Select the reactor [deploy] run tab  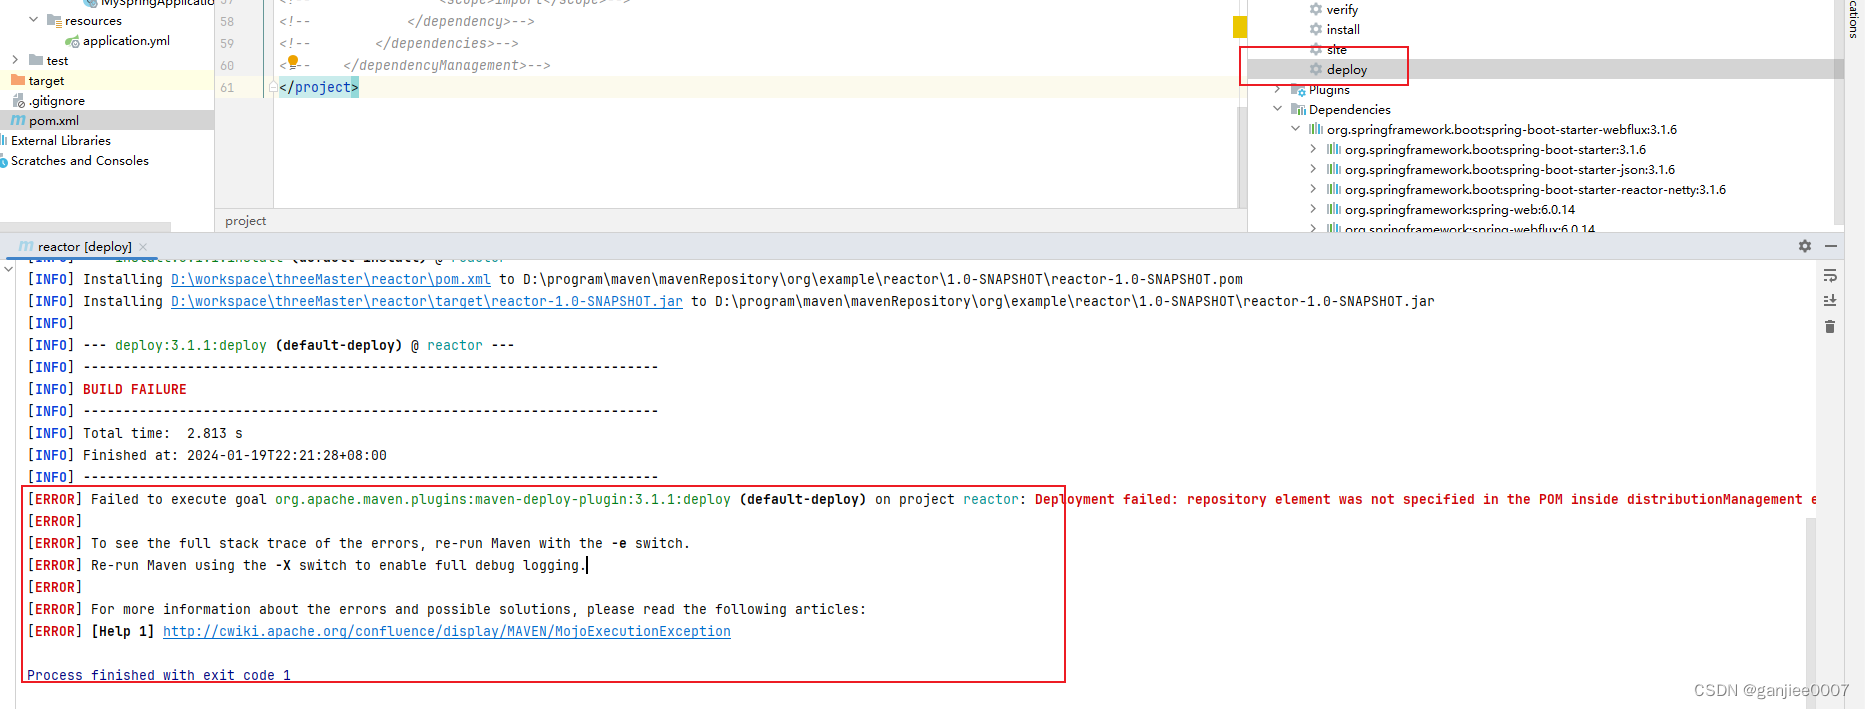84,247
